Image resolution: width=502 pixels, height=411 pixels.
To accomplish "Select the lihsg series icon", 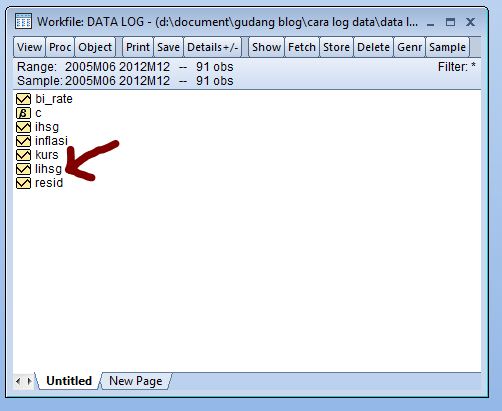I will pos(23,169).
